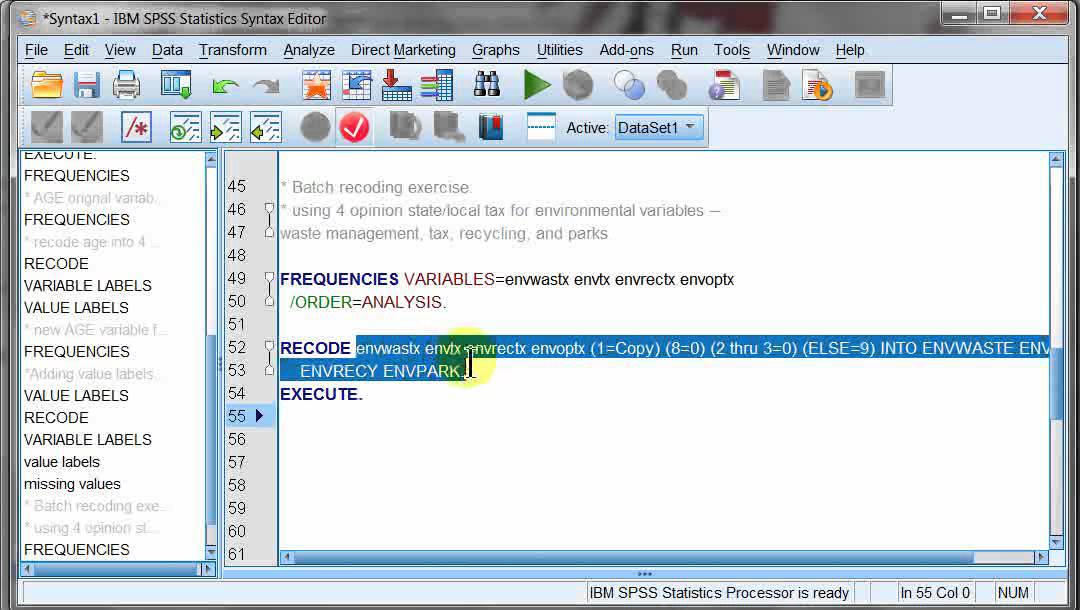Select 'Batch recoding exe...' navigation entry
Screen dimensions: 1080x610
(x=95, y=506)
